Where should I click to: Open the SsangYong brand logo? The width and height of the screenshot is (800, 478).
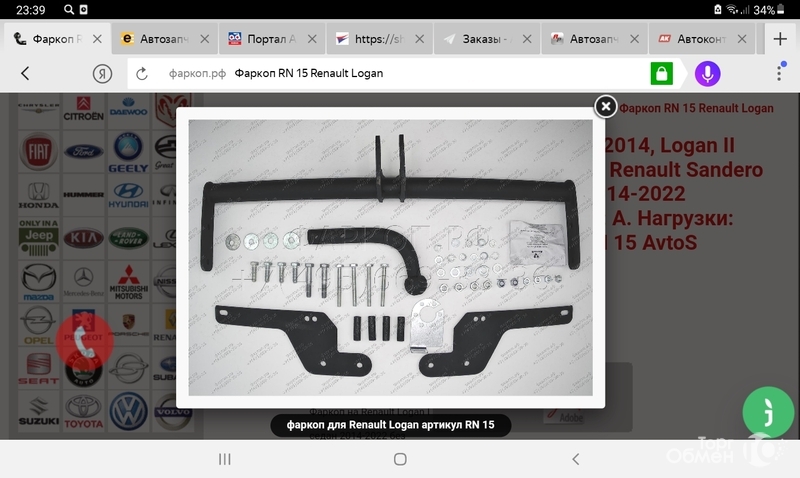128,368
